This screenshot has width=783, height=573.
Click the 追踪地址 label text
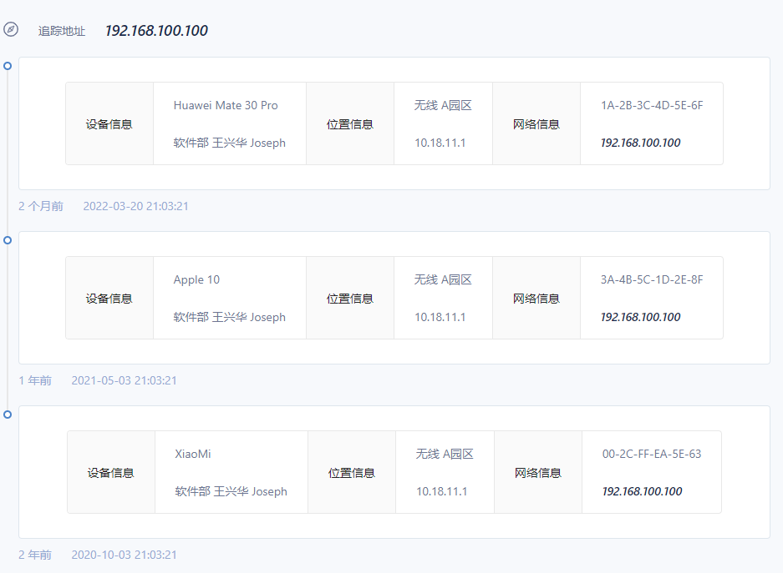pyautogui.click(x=61, y=31)
